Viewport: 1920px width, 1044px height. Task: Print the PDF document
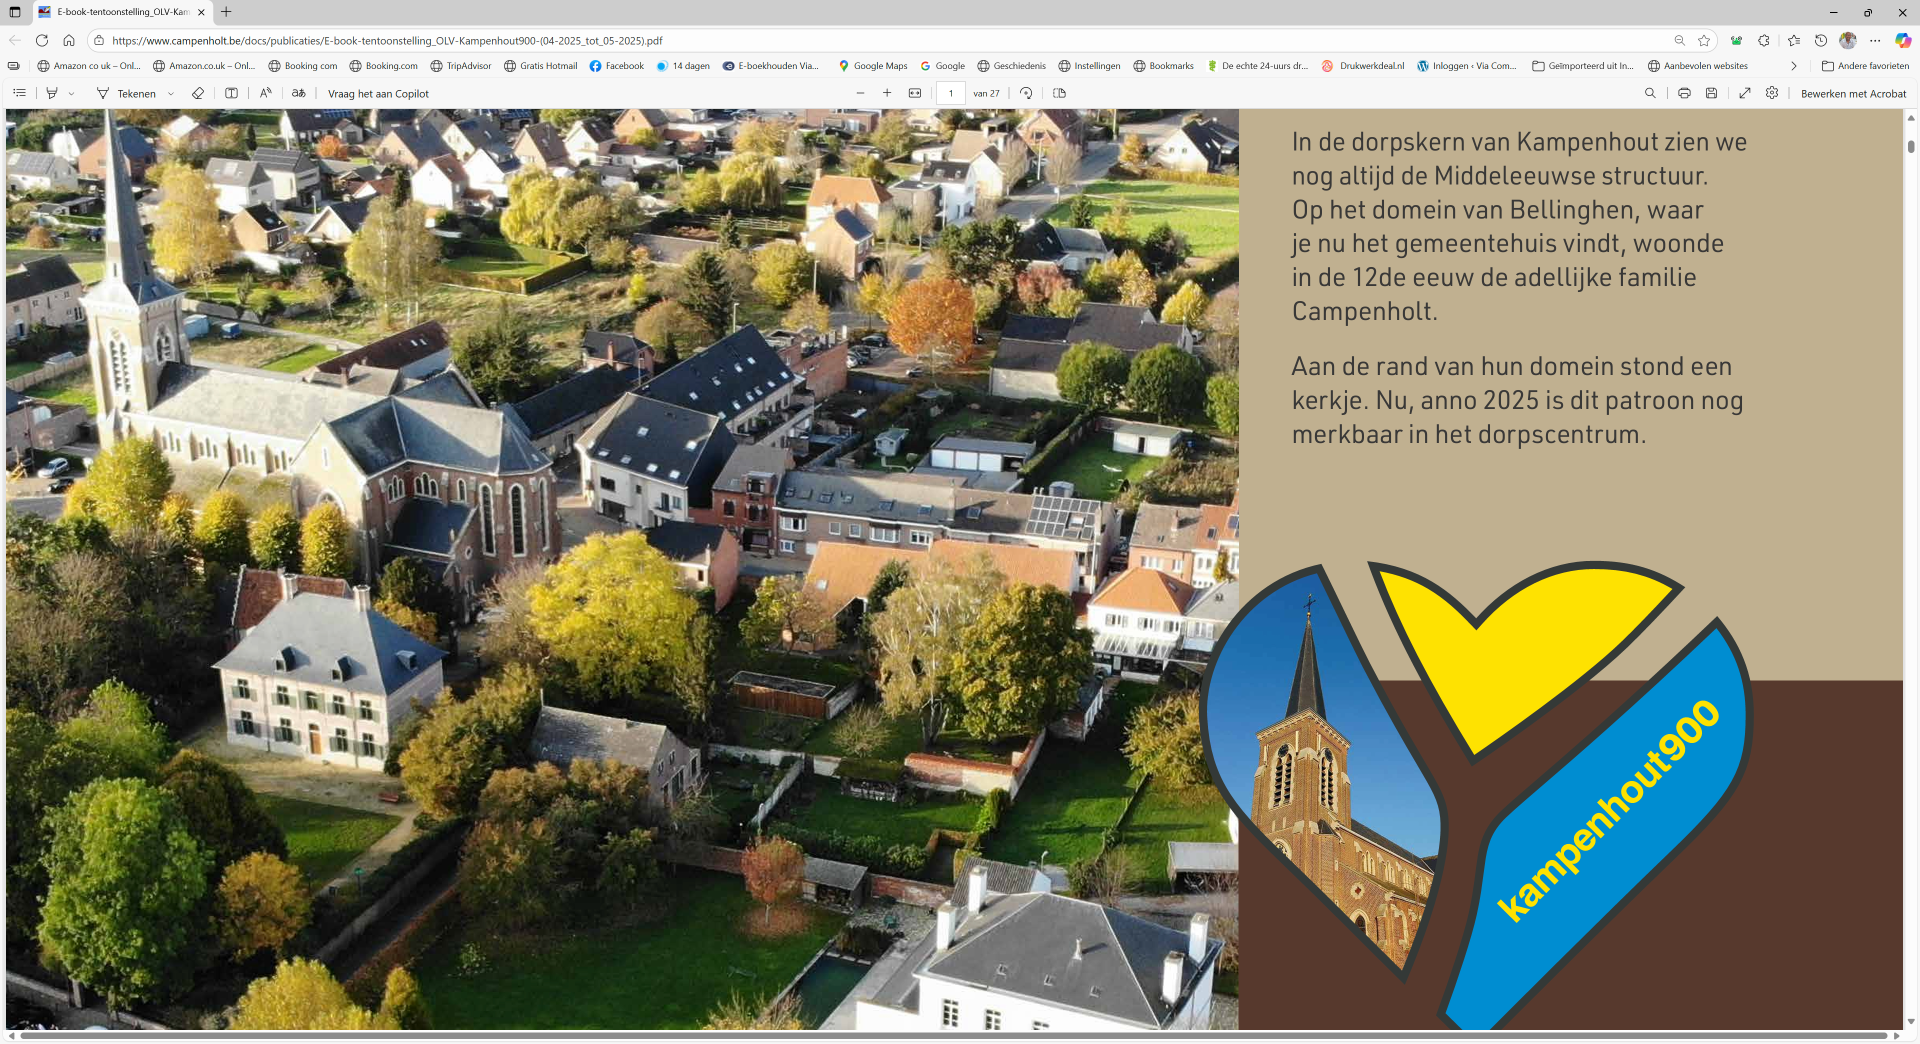[x=1684, y=93]
